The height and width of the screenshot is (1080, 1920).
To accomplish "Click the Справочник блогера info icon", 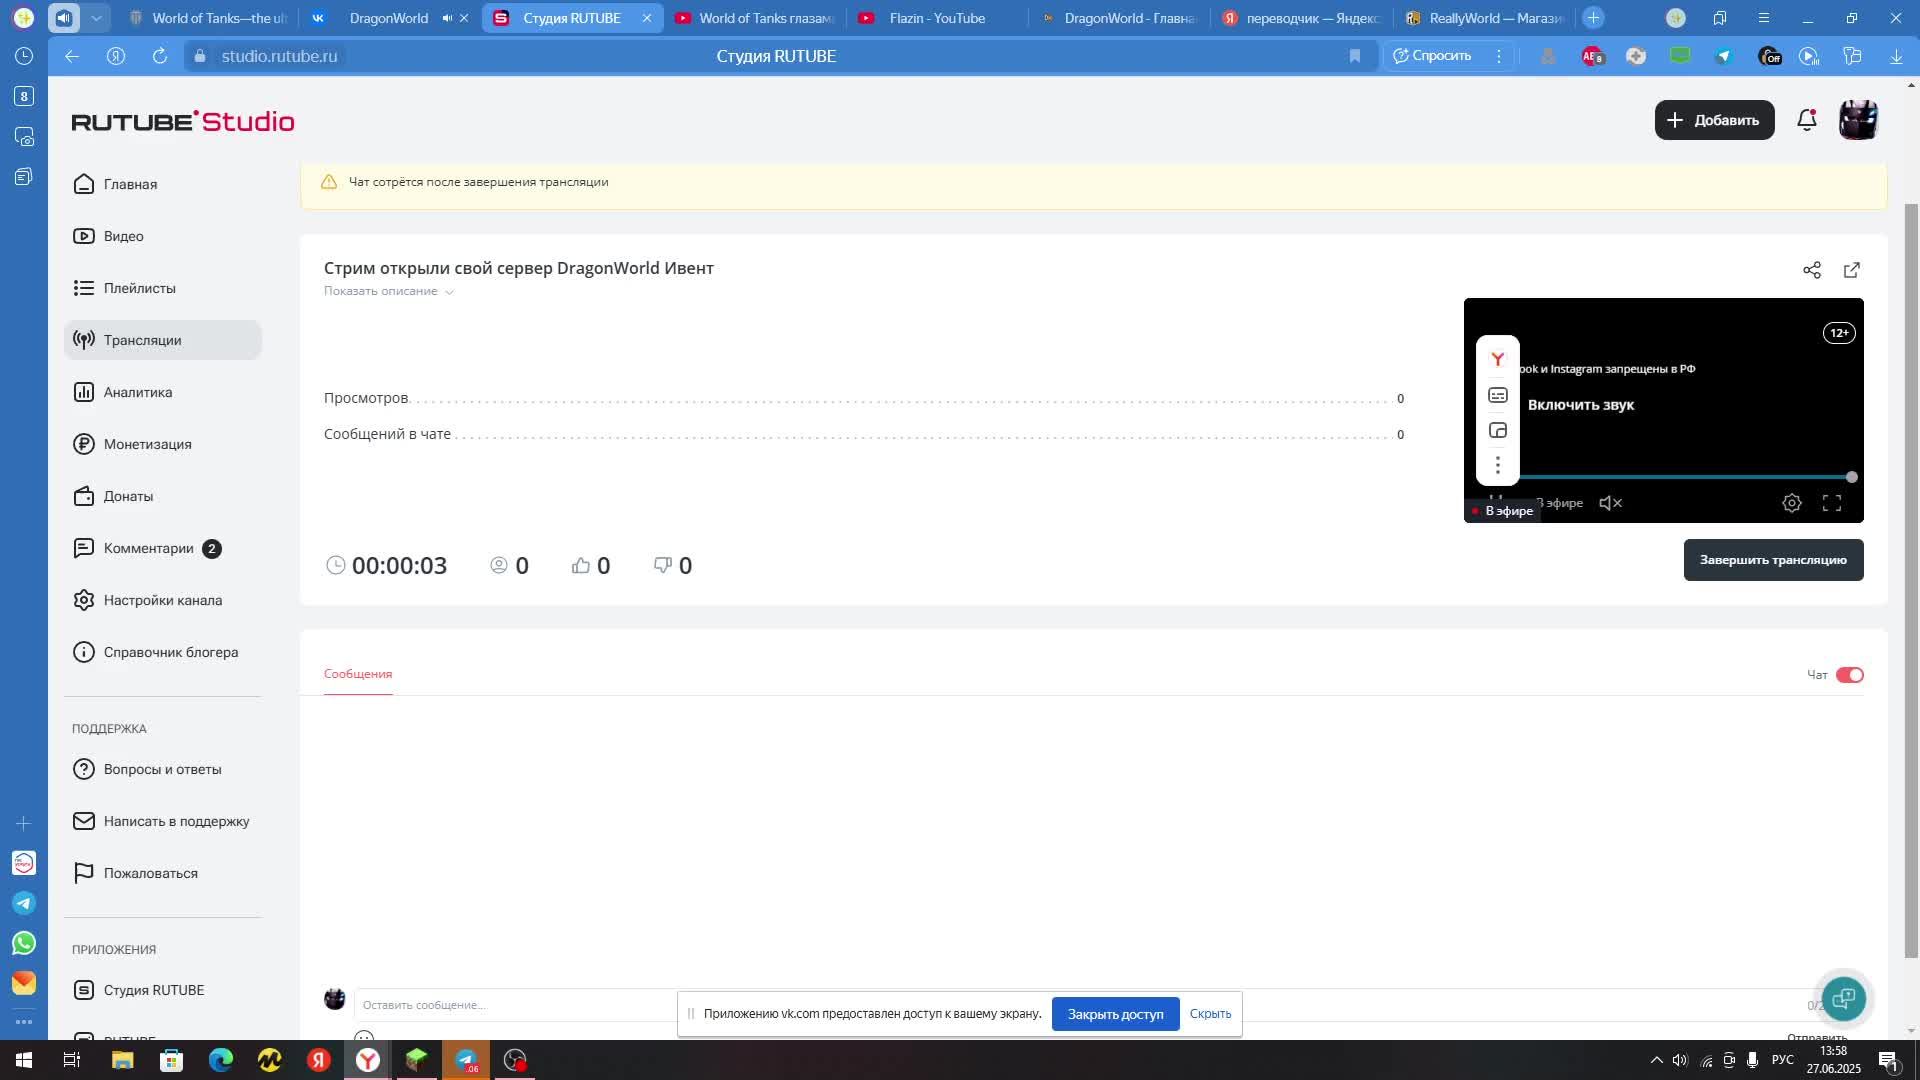I will [84, 652].
